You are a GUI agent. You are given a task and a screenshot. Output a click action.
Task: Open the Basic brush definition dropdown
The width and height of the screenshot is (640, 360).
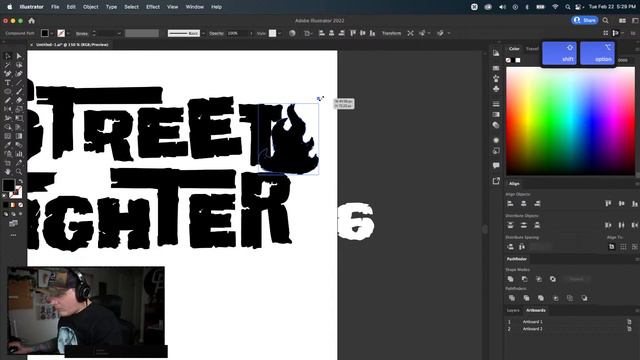coord(203,33)
